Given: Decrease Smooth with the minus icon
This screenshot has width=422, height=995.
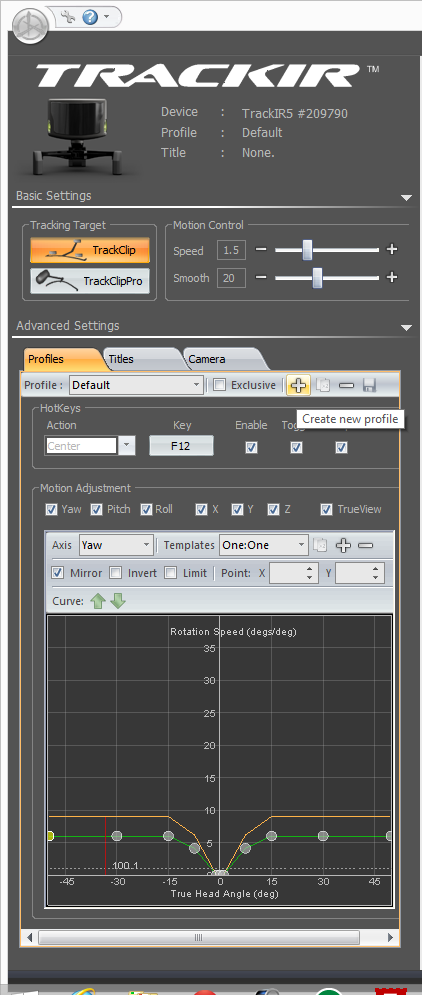Looking at the screenshot, I should click(x=261, y=277).
